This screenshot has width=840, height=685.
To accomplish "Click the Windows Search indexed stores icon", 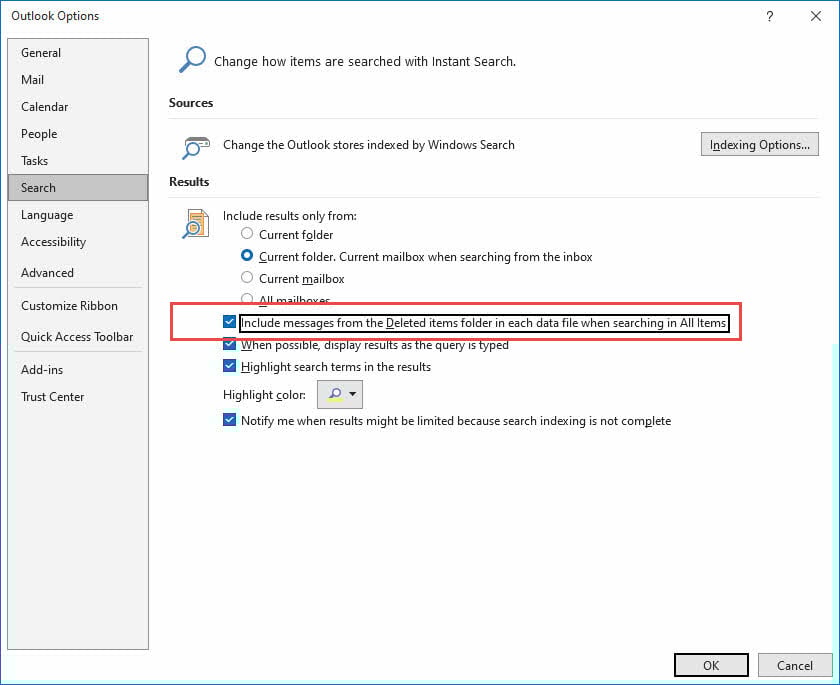I will point(196,147).
